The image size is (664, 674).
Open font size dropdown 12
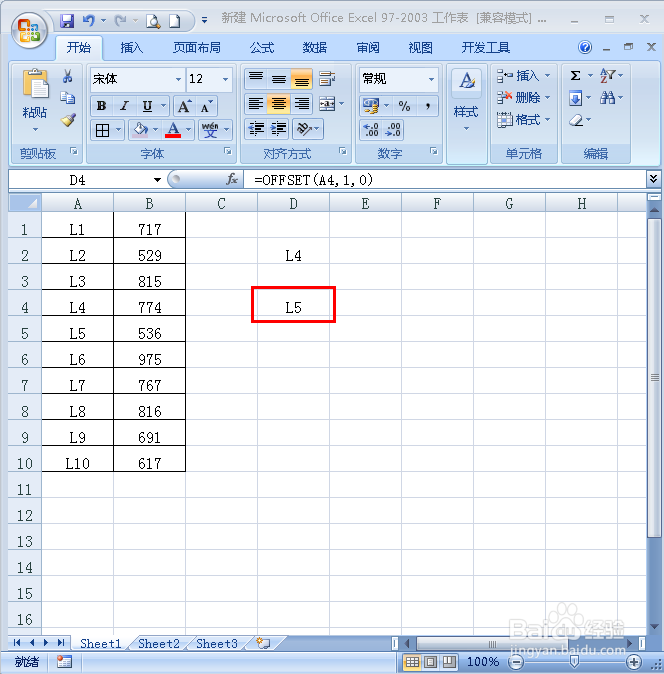click(225, 79)
